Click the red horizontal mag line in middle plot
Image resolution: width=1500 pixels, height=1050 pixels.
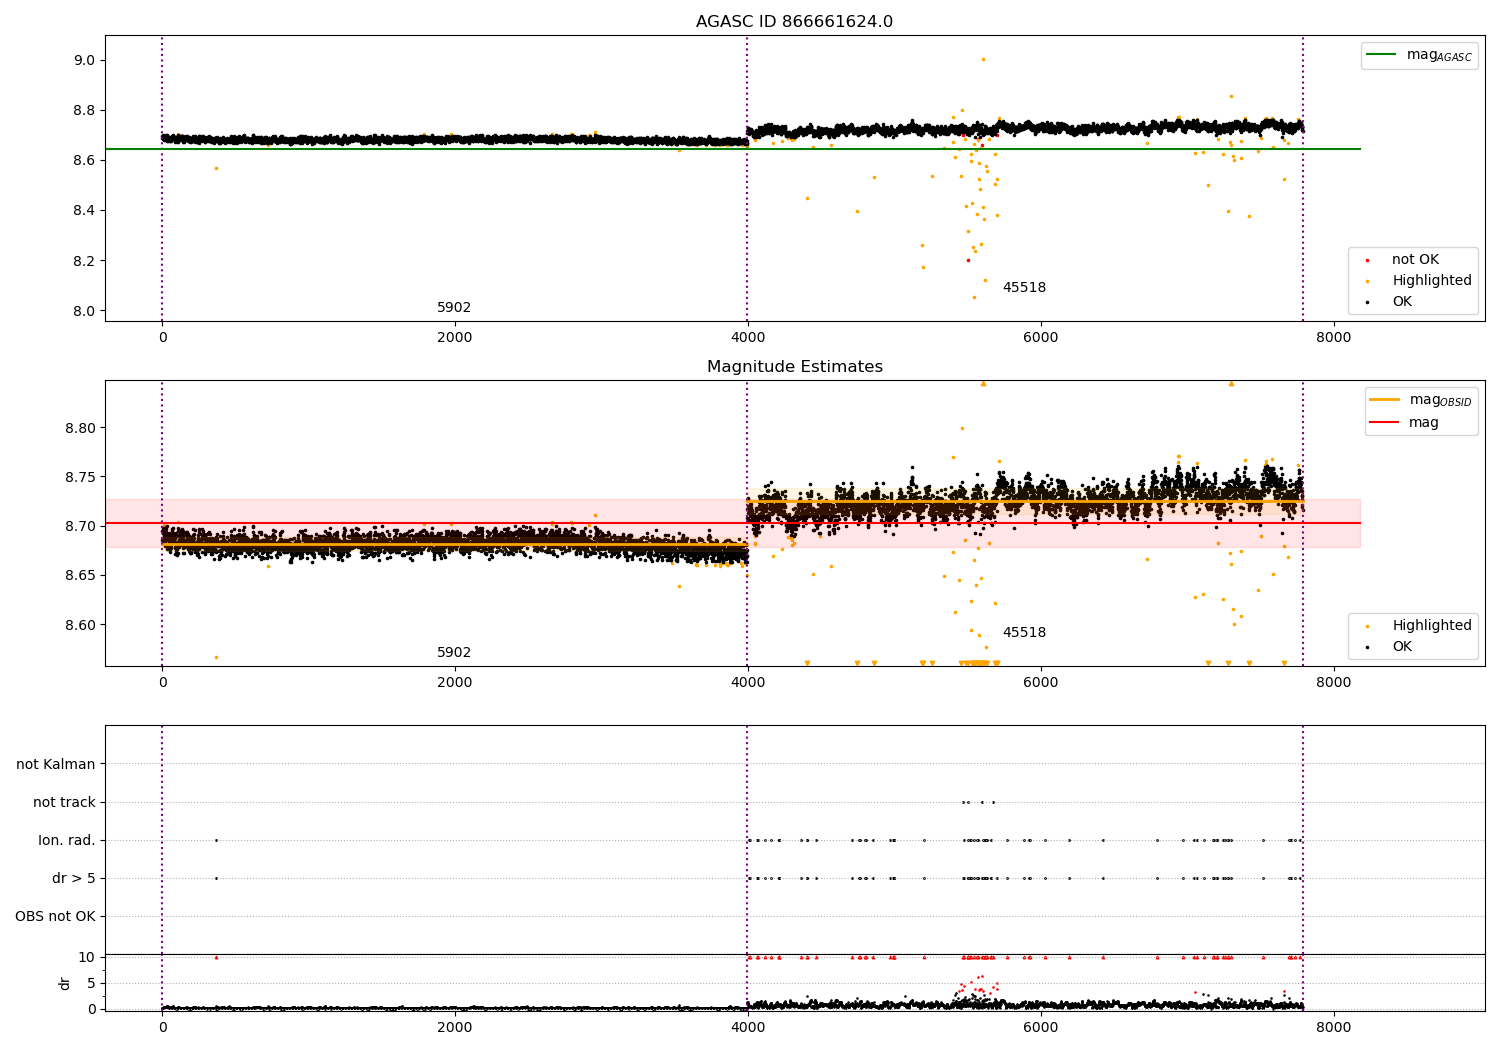pos(733,523)
